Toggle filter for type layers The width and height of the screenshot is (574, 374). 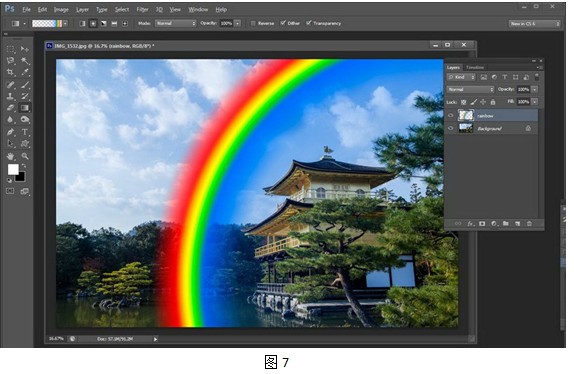tap(505, 77)
